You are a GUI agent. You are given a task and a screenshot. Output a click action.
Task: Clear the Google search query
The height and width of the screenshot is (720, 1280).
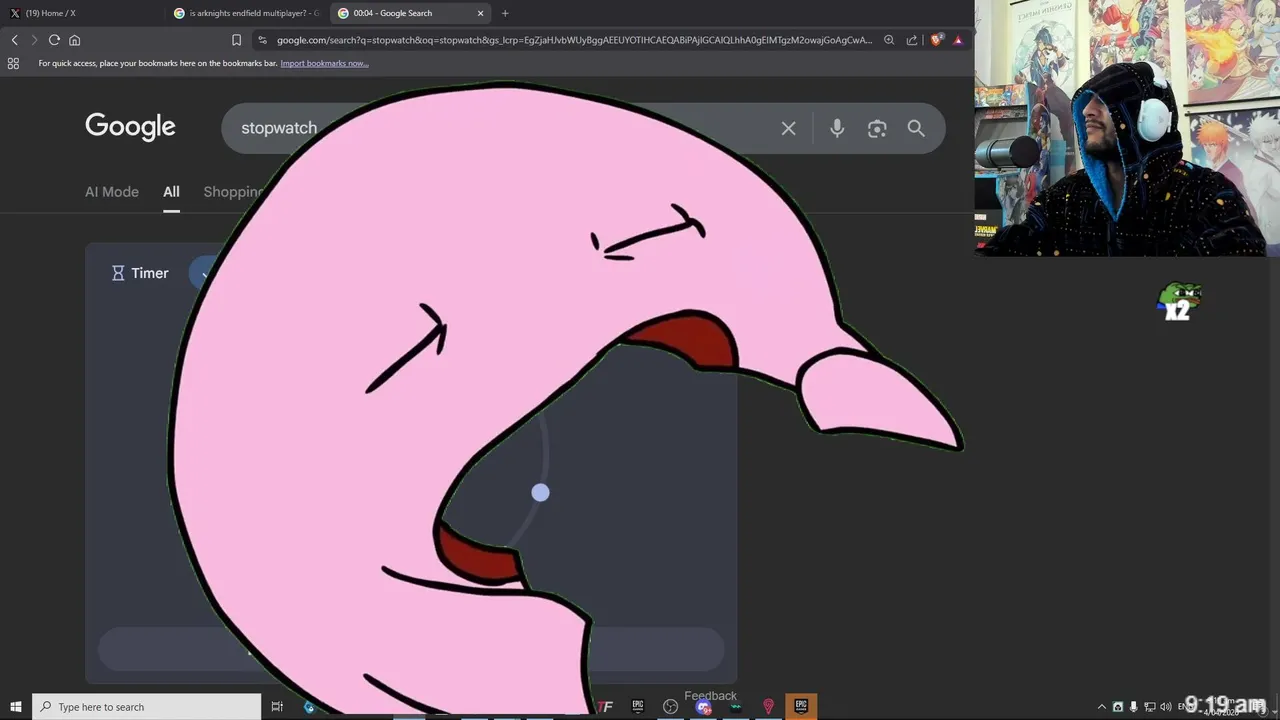[788, 128]
